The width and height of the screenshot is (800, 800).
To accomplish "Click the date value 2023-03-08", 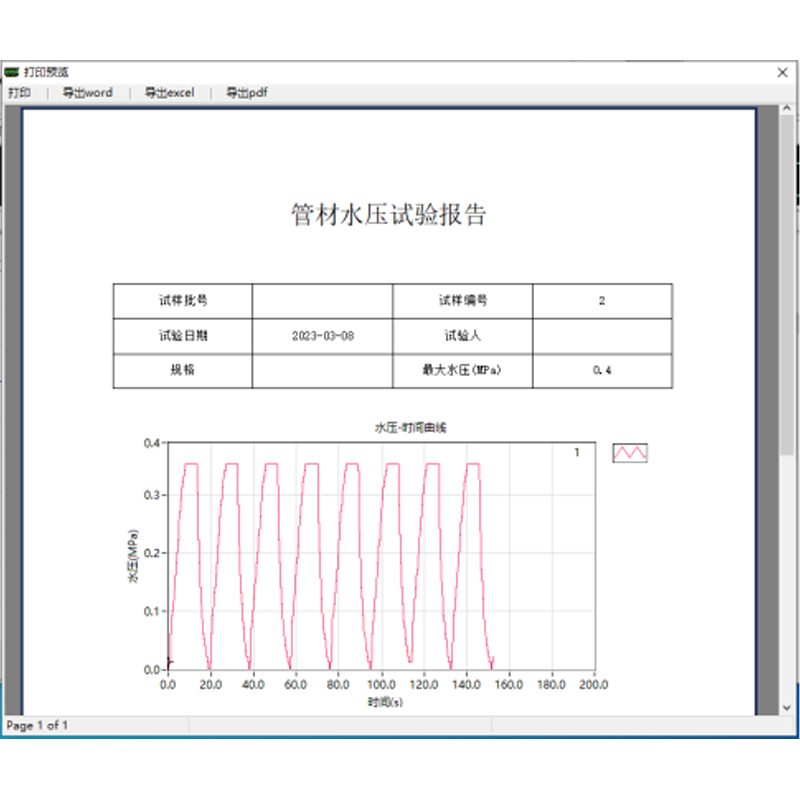I will [322, 336].
